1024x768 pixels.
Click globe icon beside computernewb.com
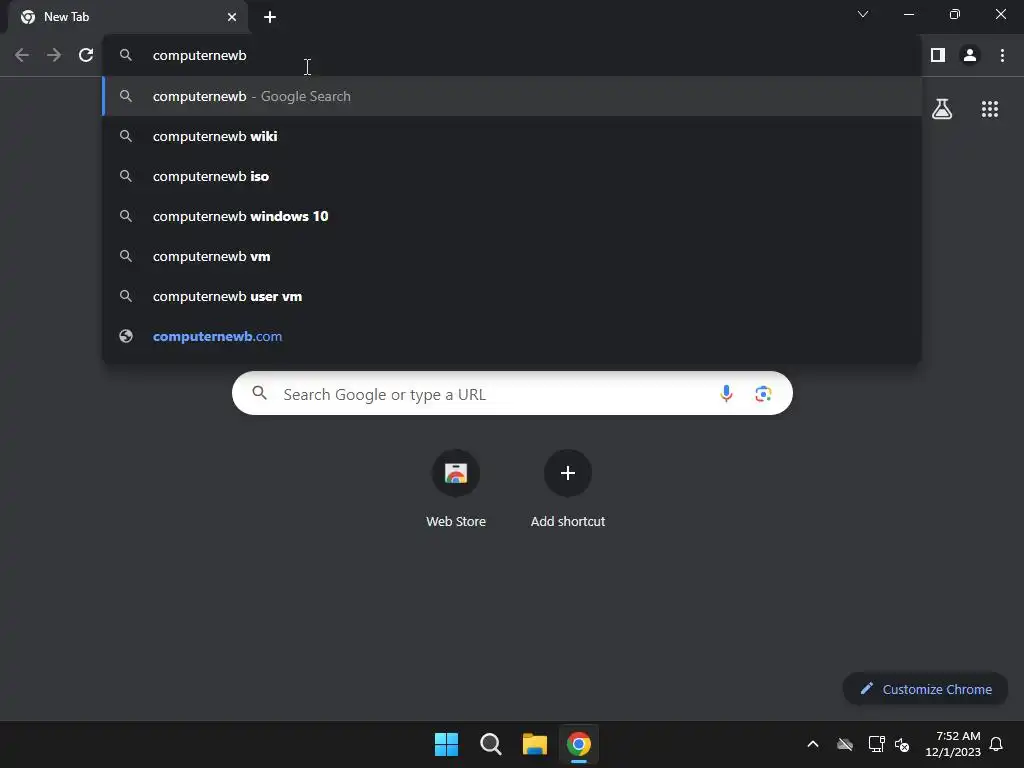[x=126, y=336]
